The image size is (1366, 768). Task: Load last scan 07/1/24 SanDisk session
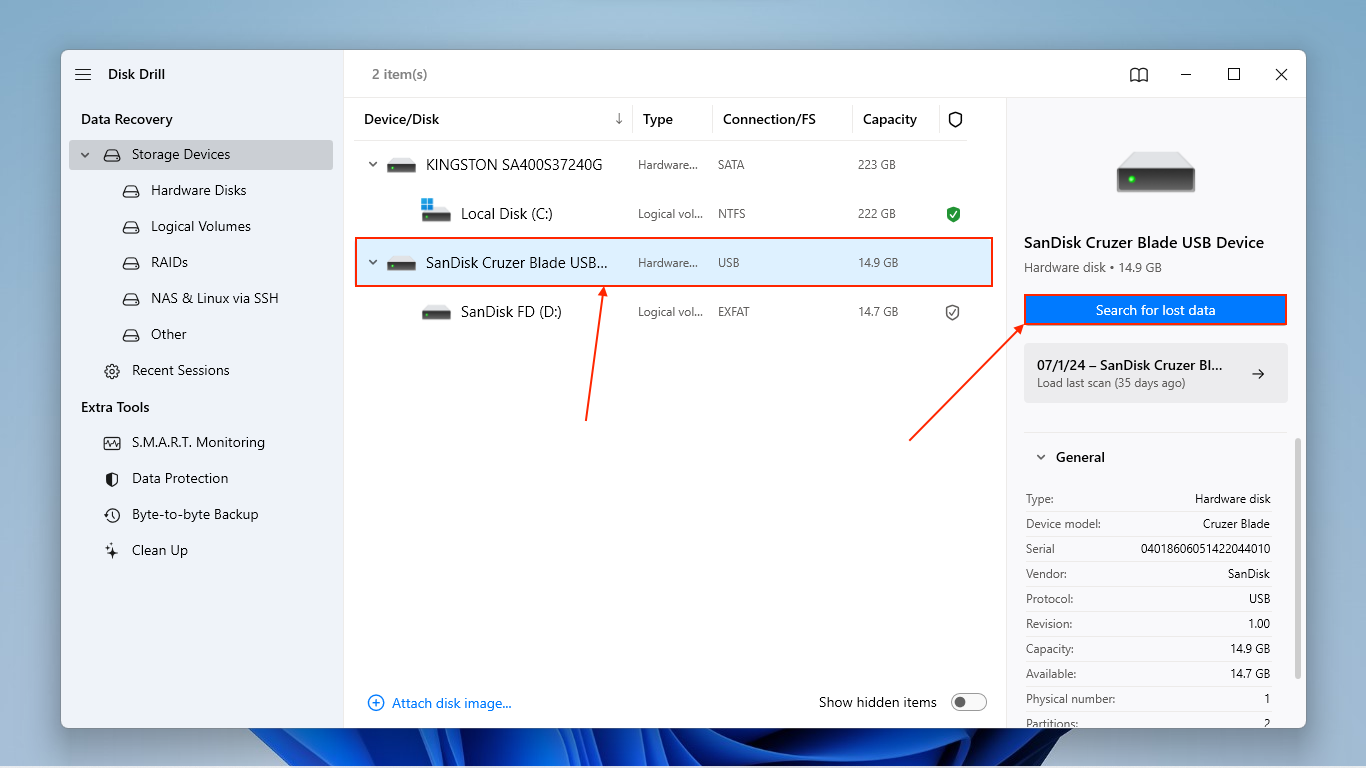(x=1156, y=373)
